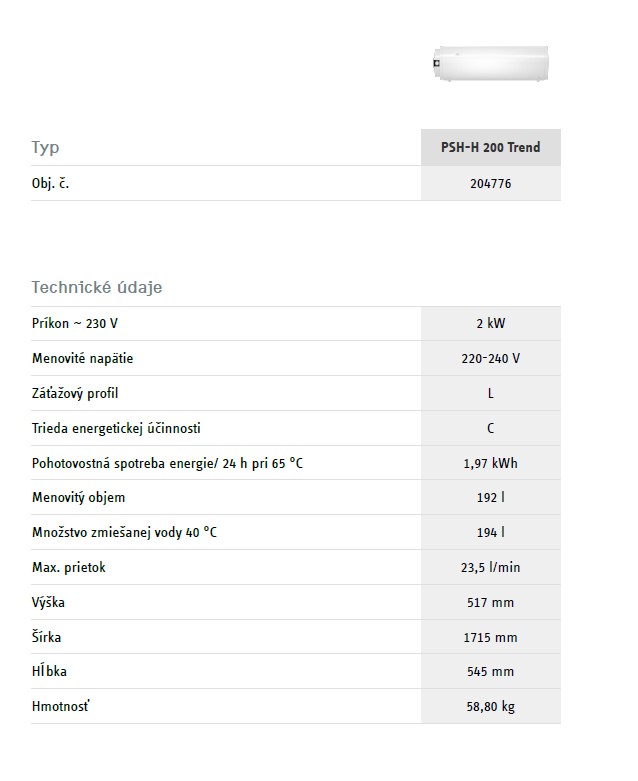Click the Hĺbka row label
Viewport: 638px width, 781px height.
pos(49,672)
